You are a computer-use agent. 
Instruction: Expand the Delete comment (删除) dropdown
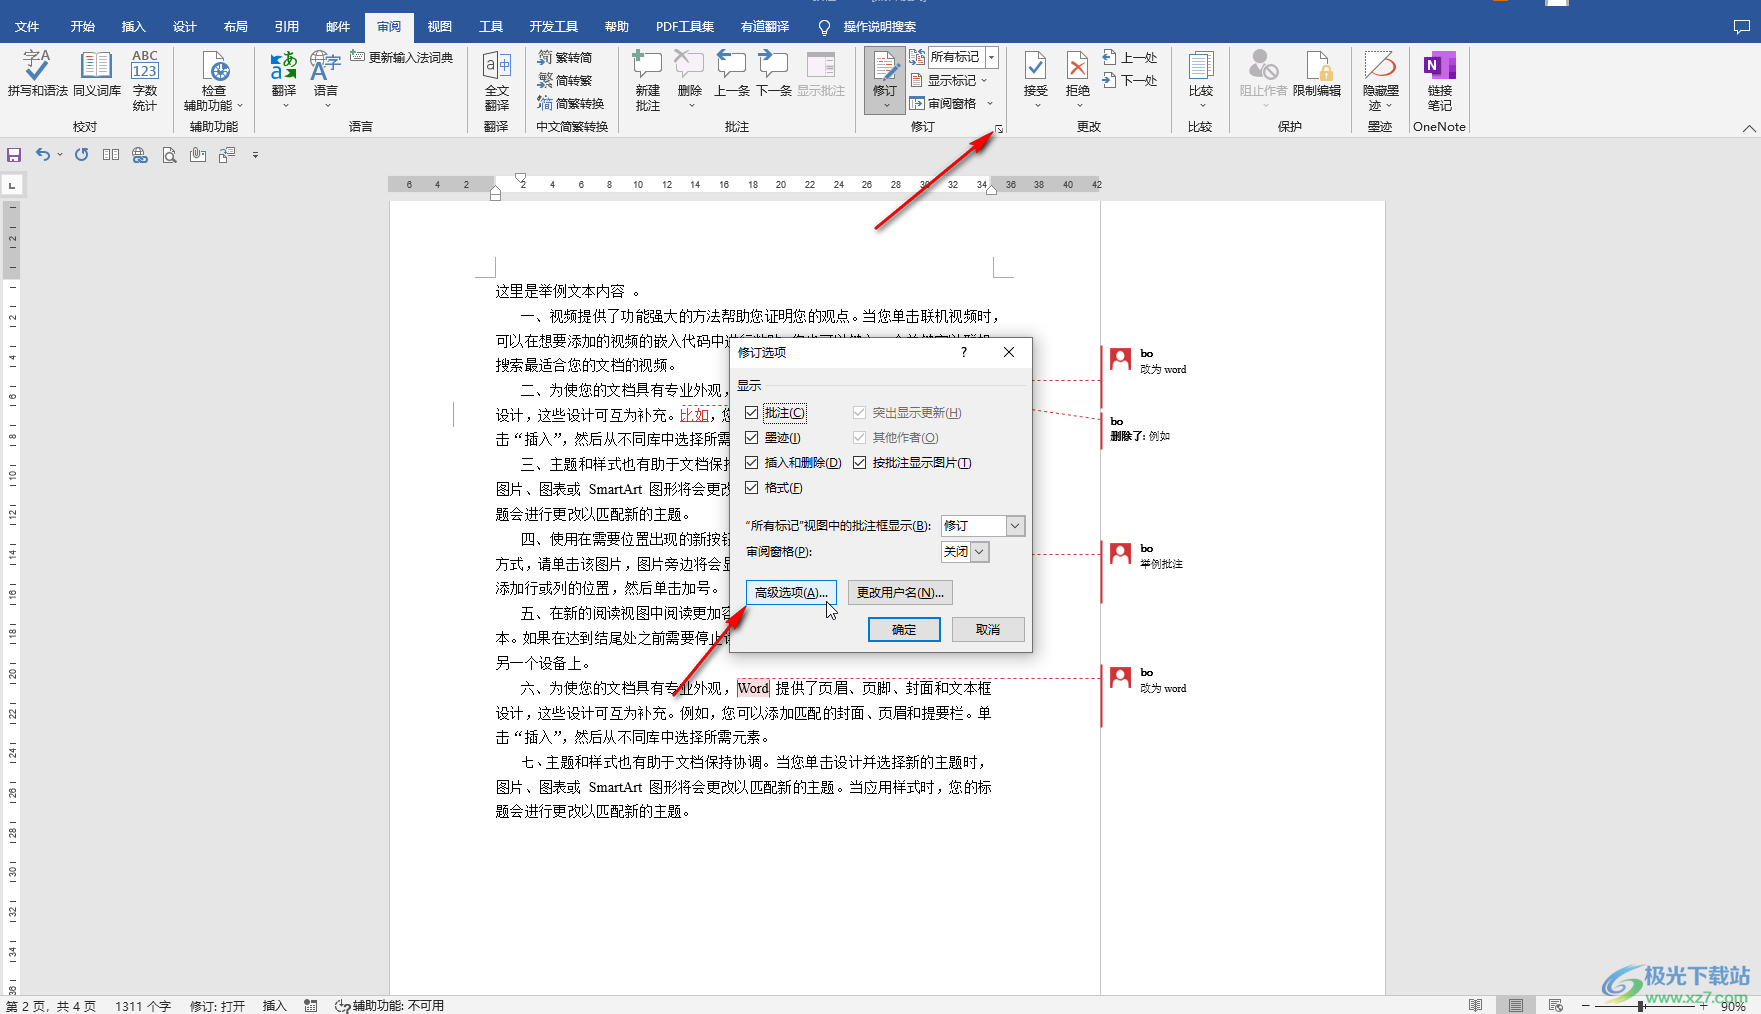690,105
